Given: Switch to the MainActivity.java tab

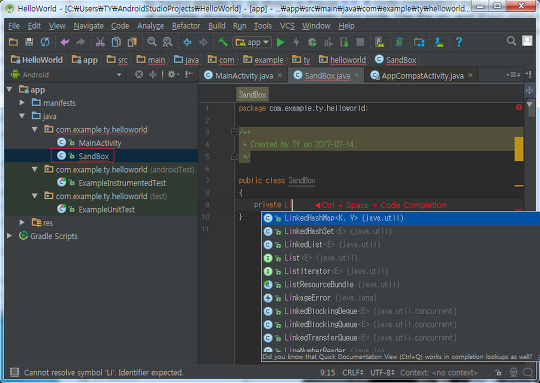Looking at the screenshot, I should [x=243, y=75].
